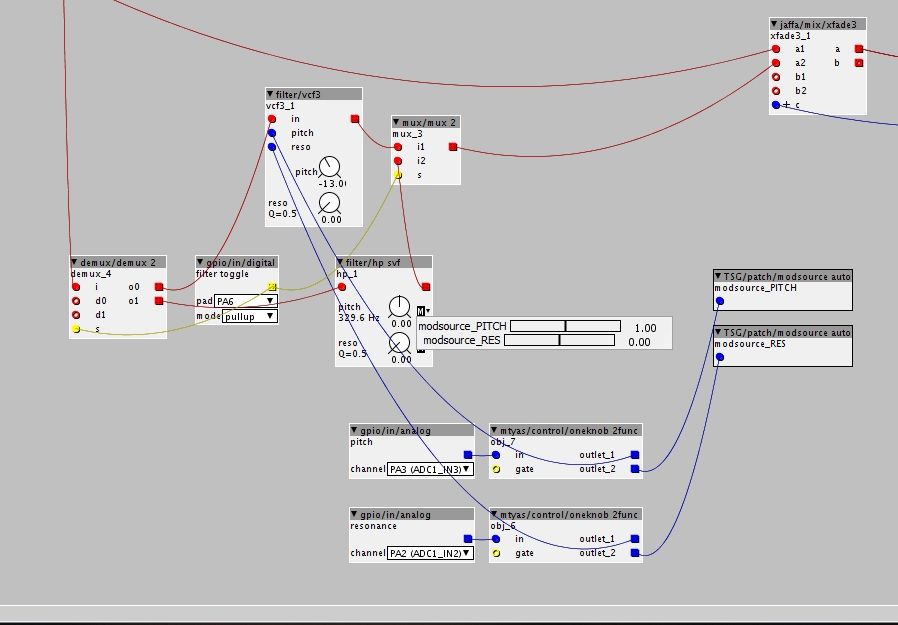Click the filter/vcf3 title bar triangle
This screenshot has height=625, width=898.
click(x=271, y=94)
